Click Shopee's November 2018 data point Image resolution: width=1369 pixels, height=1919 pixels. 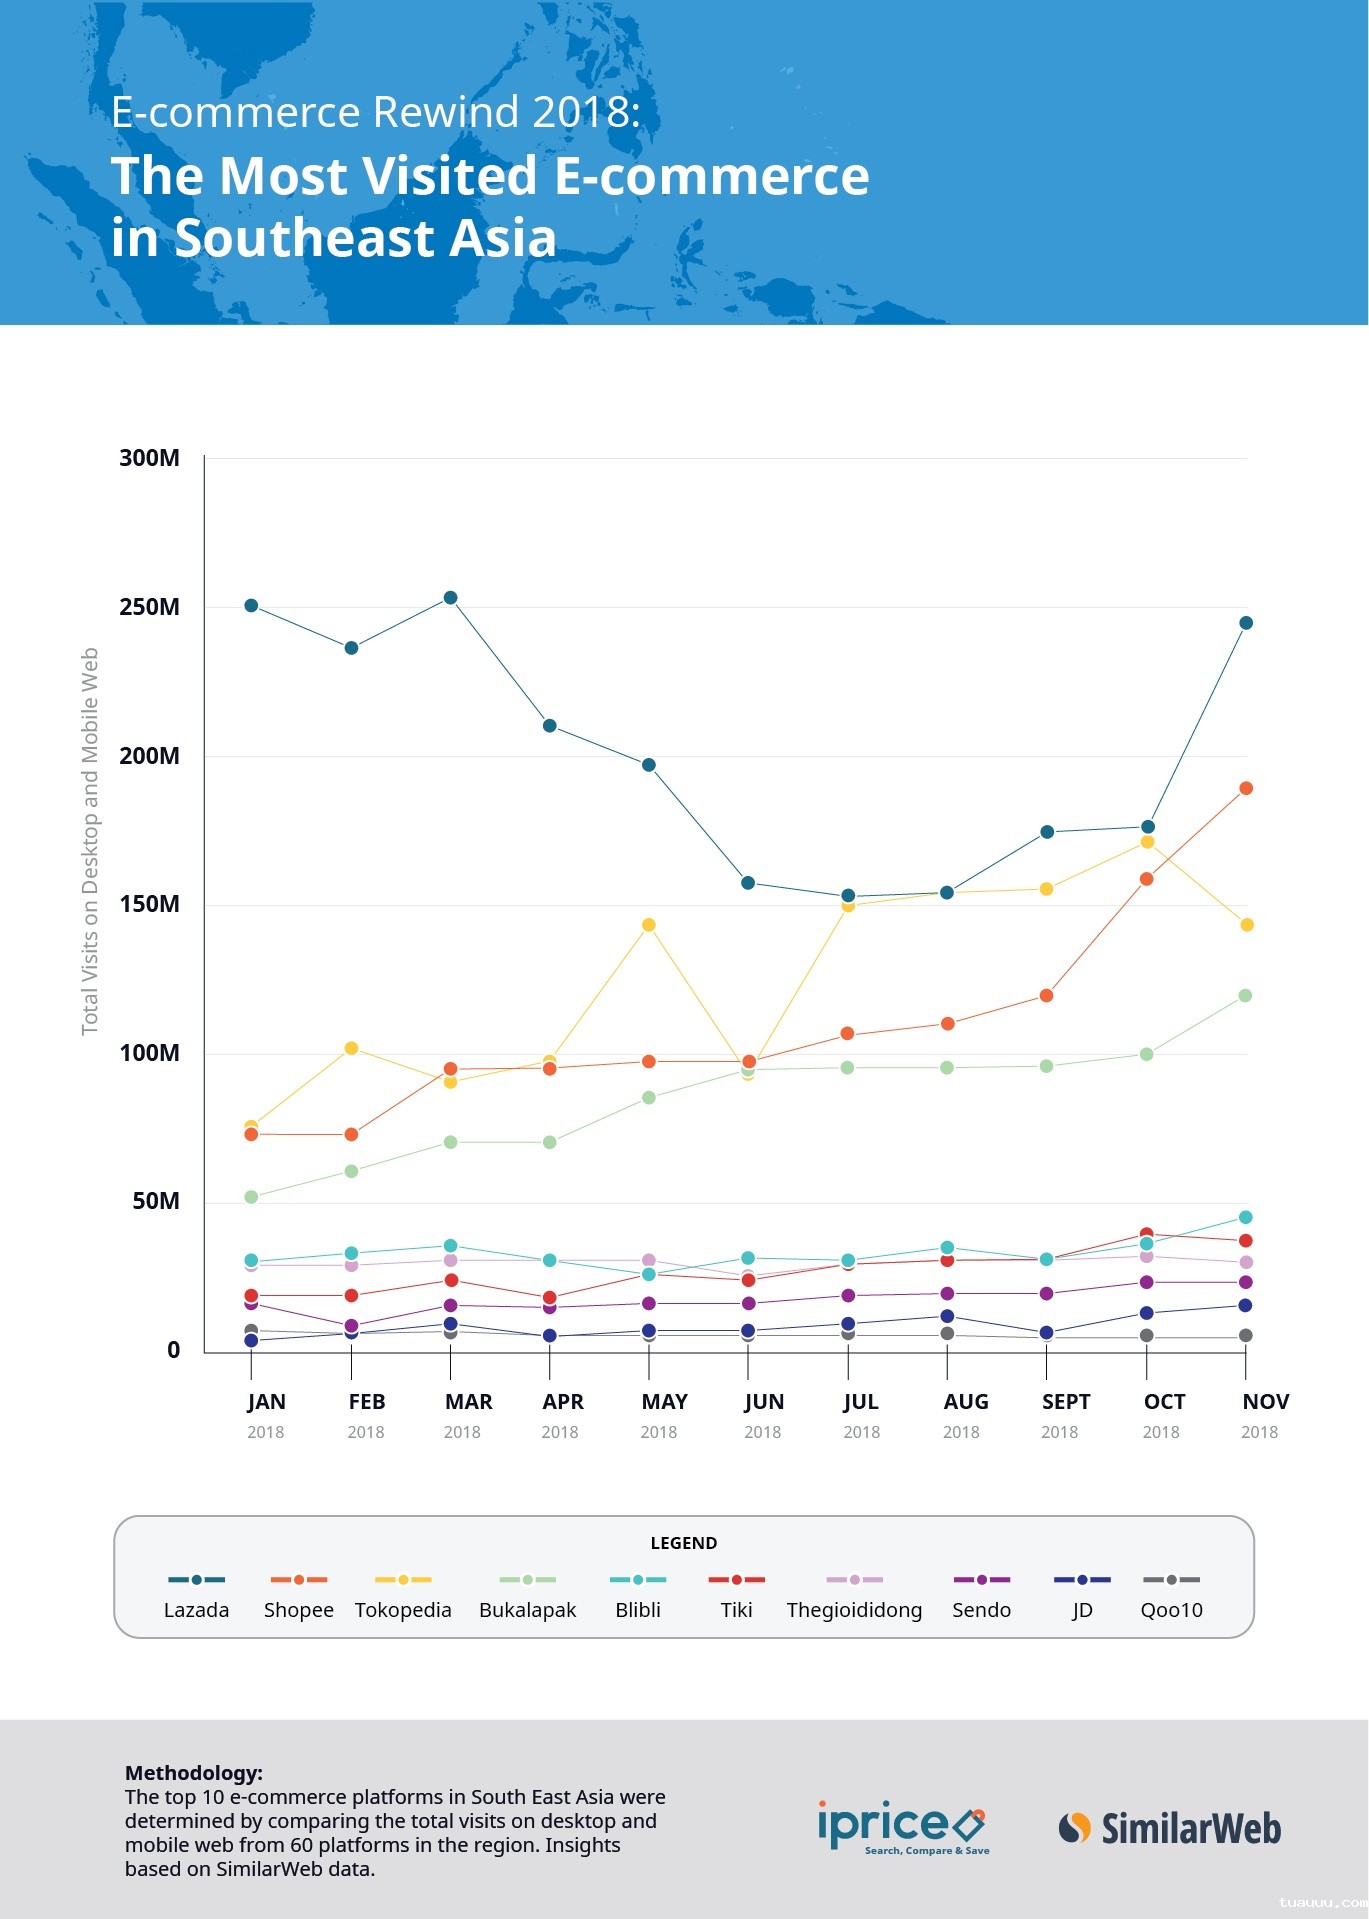point(1246,788)
